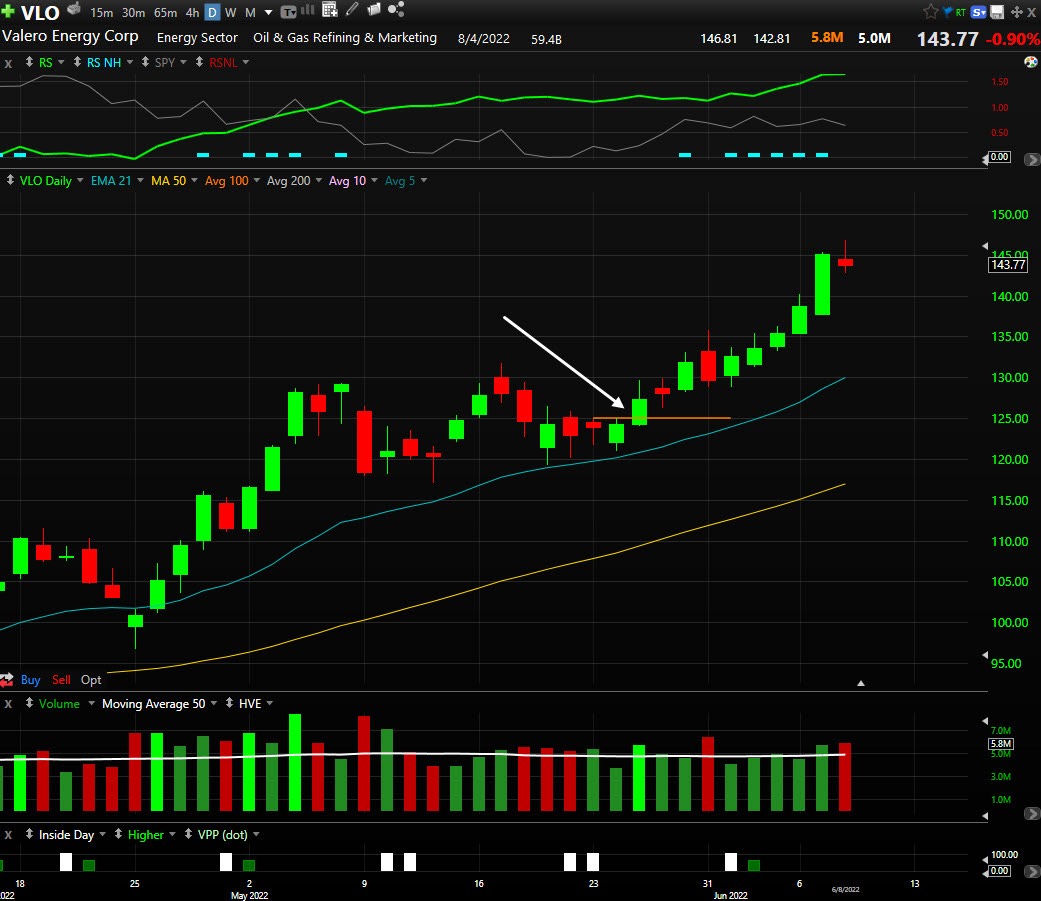The height and width of the screenshot is (901, 1041).
Task: Click the 0.00 label on RS scale
Action: click(999, 157)
